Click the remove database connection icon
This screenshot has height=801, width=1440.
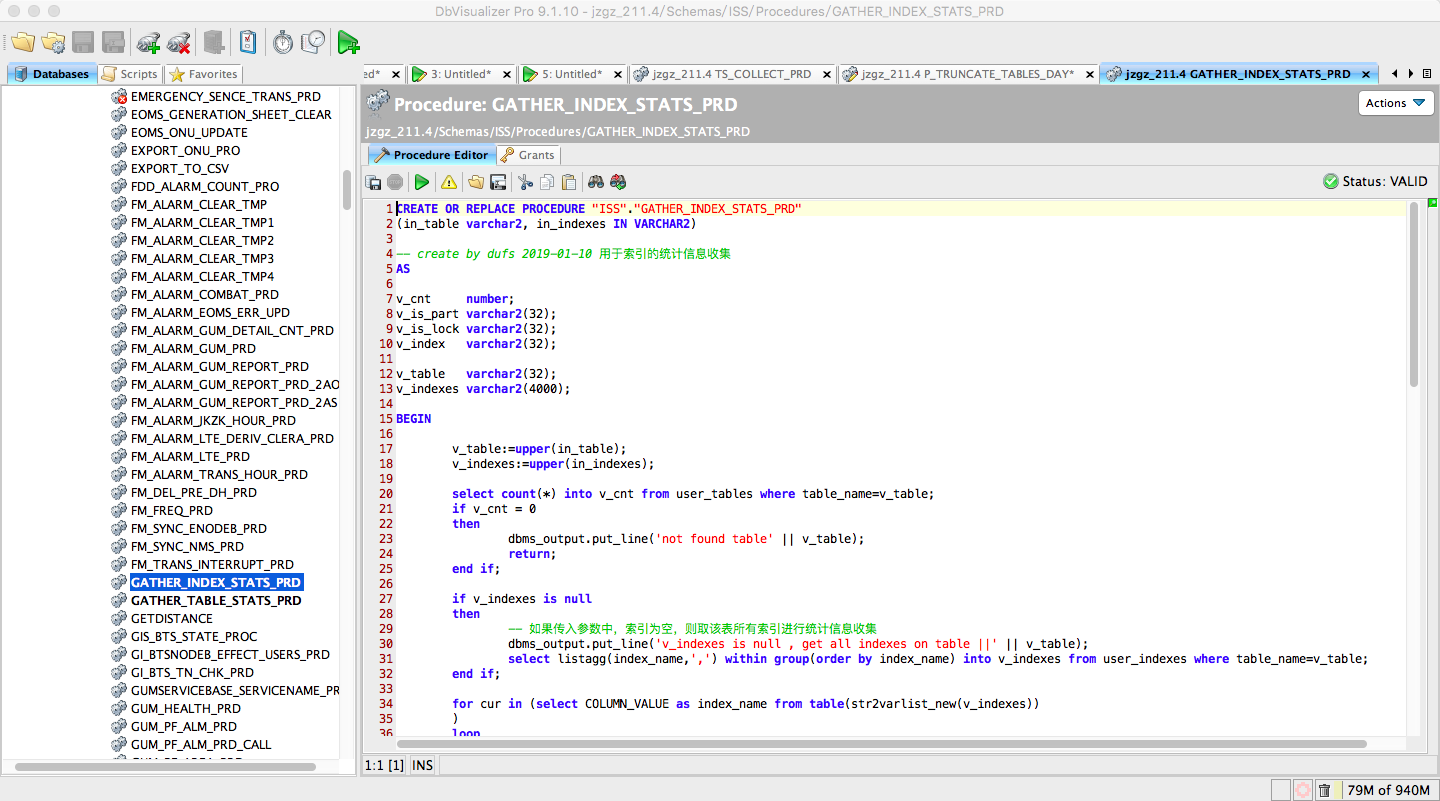click(179, 42)
